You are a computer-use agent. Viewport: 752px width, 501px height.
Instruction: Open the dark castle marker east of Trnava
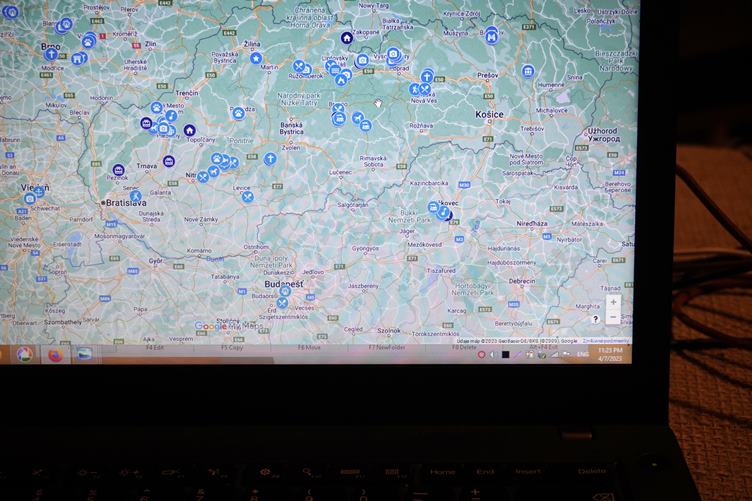169,161
